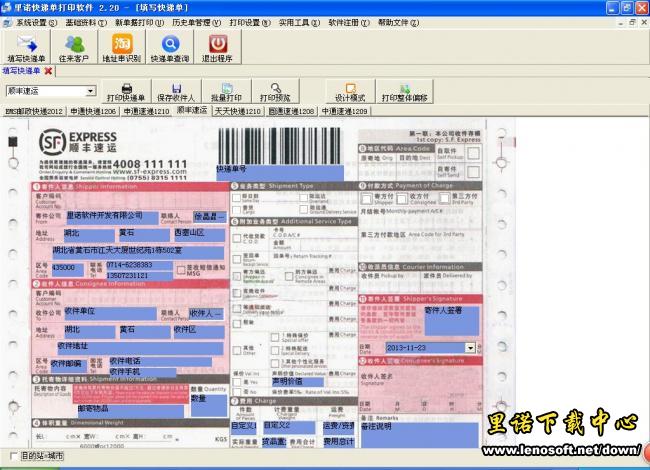Click 收件邮编 recipient postcode field

[x=68, y=366]
